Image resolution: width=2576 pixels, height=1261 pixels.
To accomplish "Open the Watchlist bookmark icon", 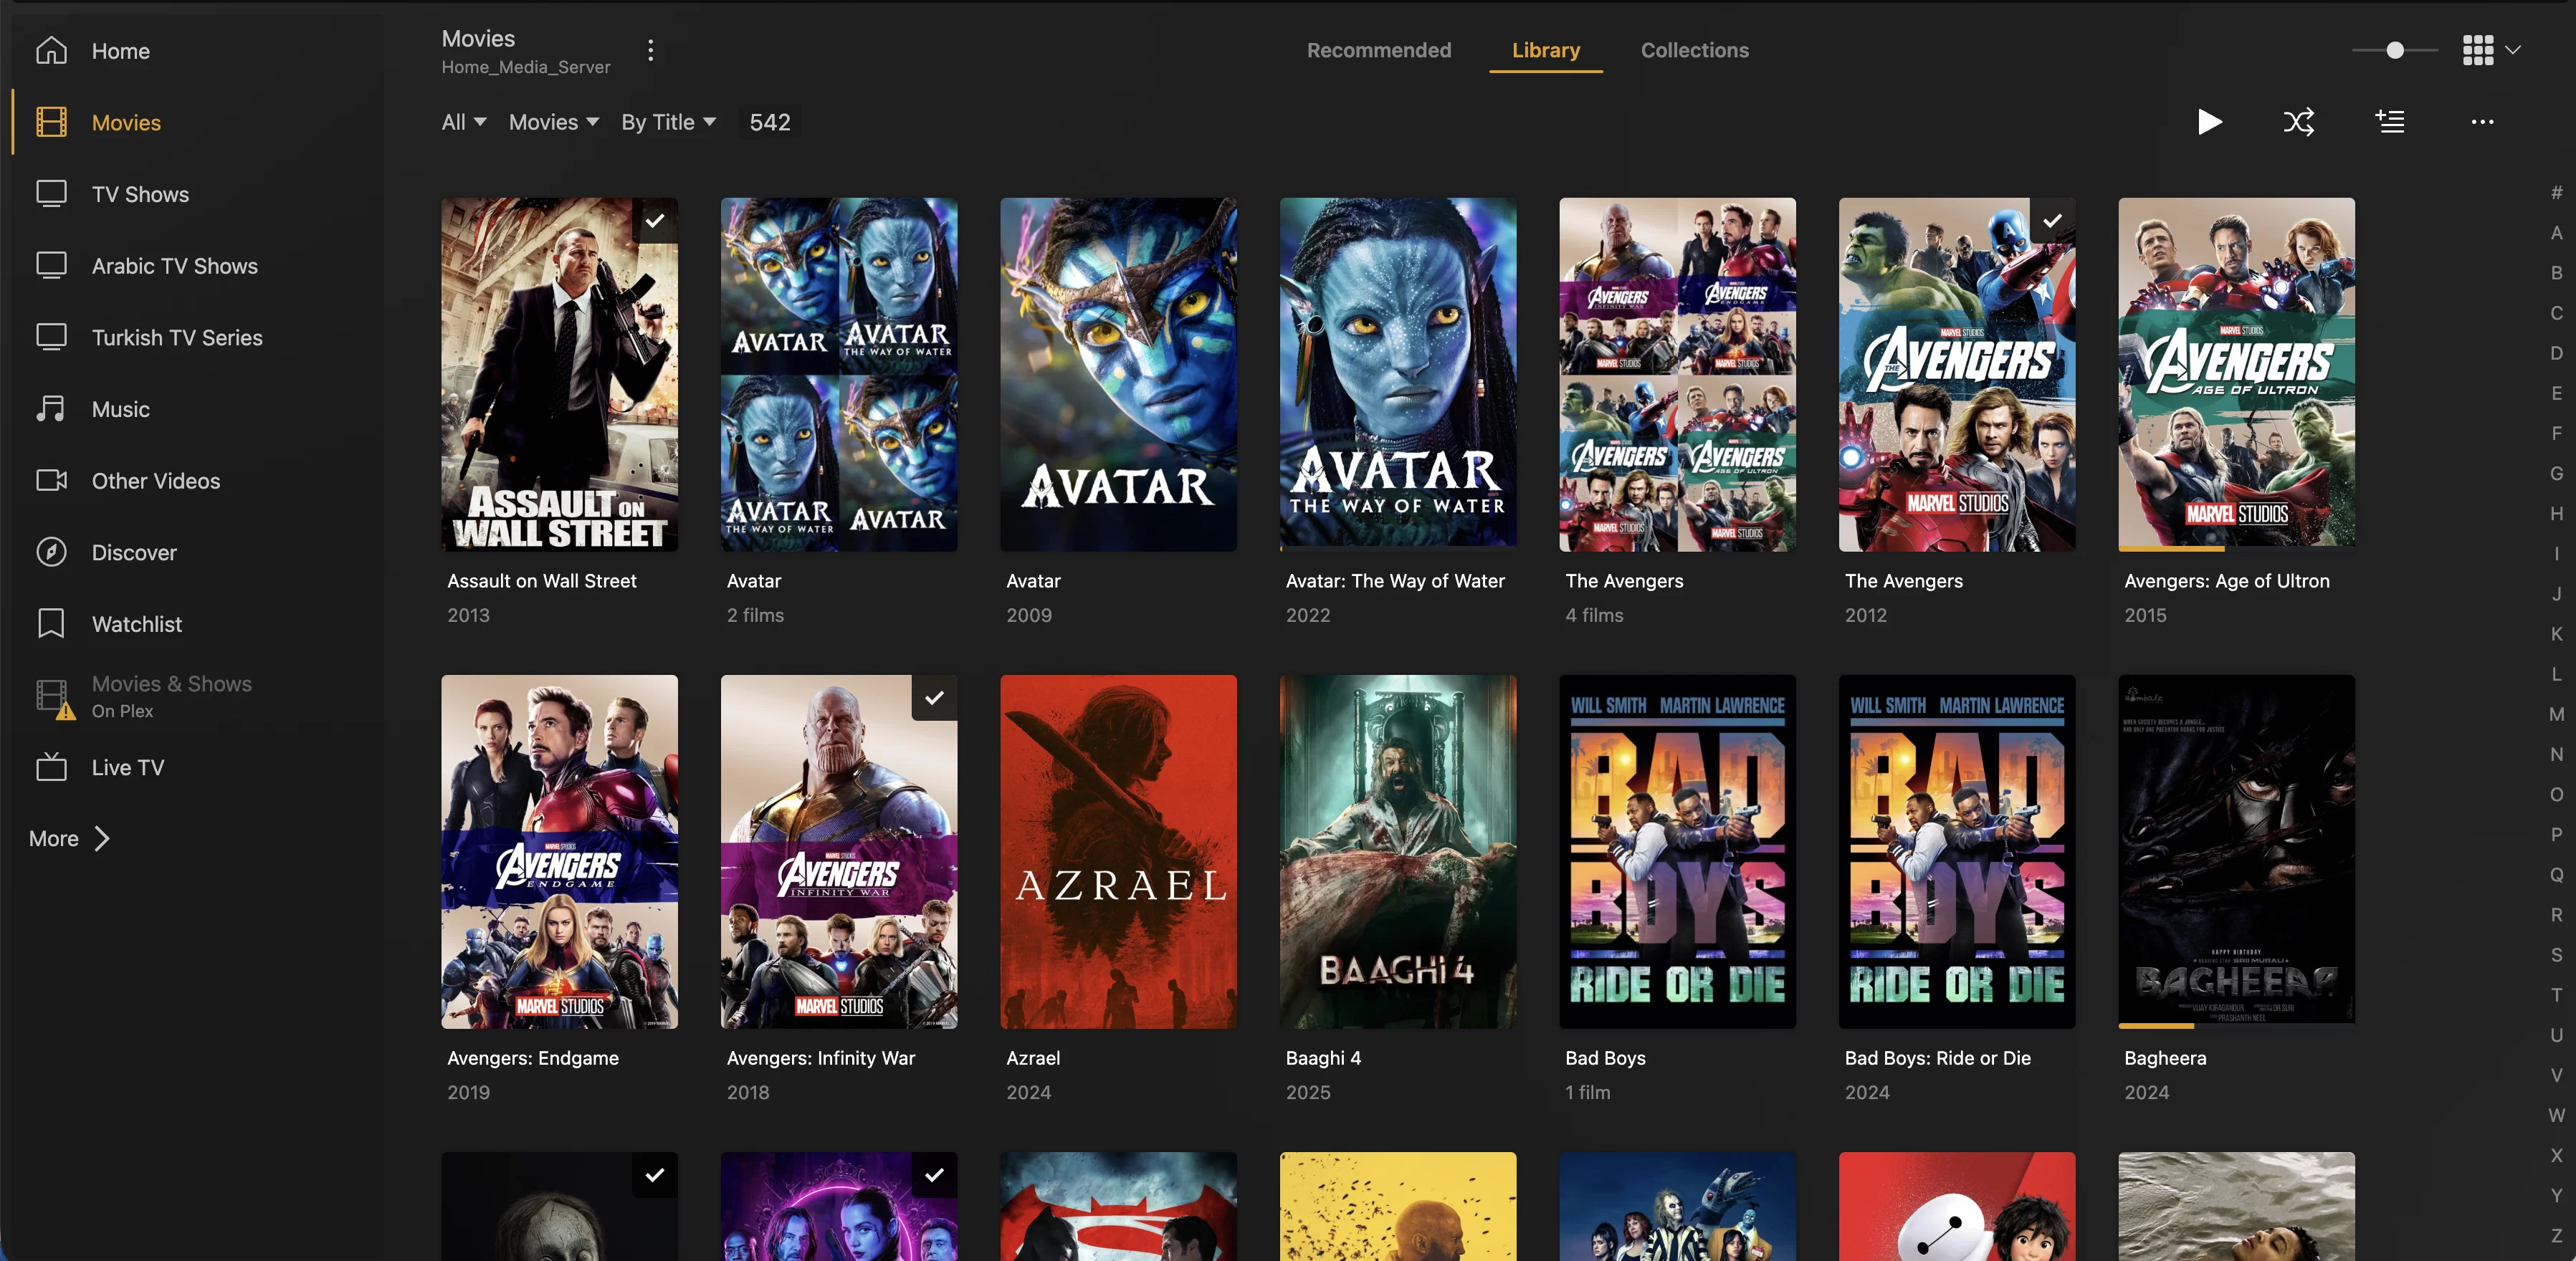I will coord(51,623).
